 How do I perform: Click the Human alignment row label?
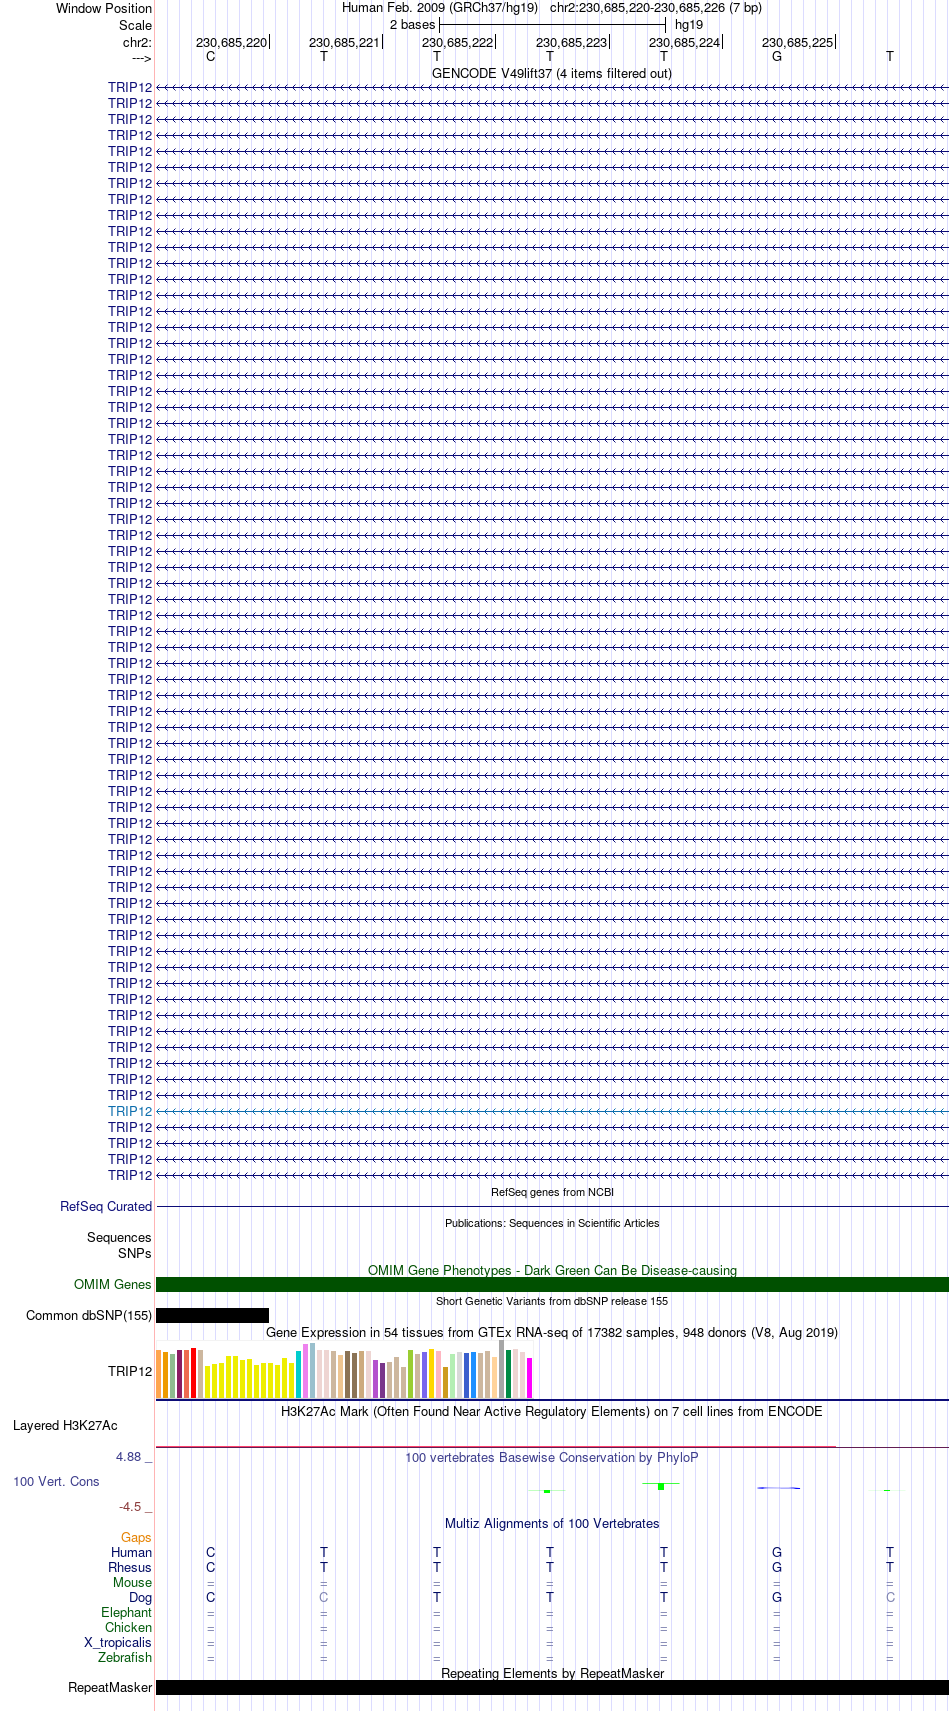point(131,1553)
